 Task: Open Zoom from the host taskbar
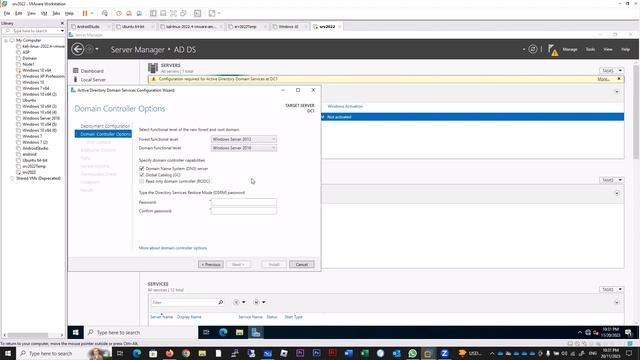pyautogui.click(x=444, y=353)
